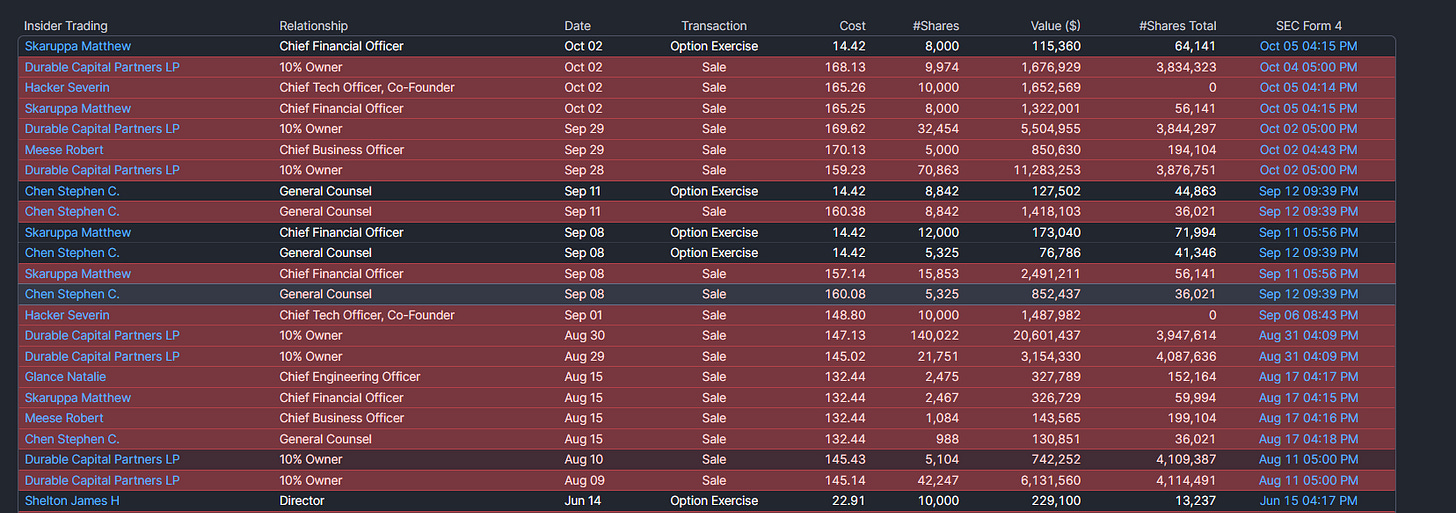The width and height of the screenshot is (1456, 513).
Task: Click the cost cell 22.91
Action: [850, 501]
